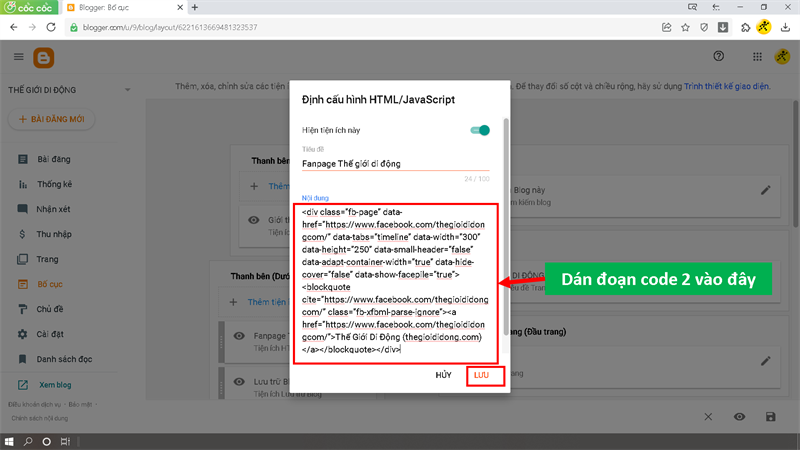This screenshot has width=800, height=450.
Task: Expand the THẾ GIỚI DI ĐỘNG blog dropdown
Action: (128, 90)
